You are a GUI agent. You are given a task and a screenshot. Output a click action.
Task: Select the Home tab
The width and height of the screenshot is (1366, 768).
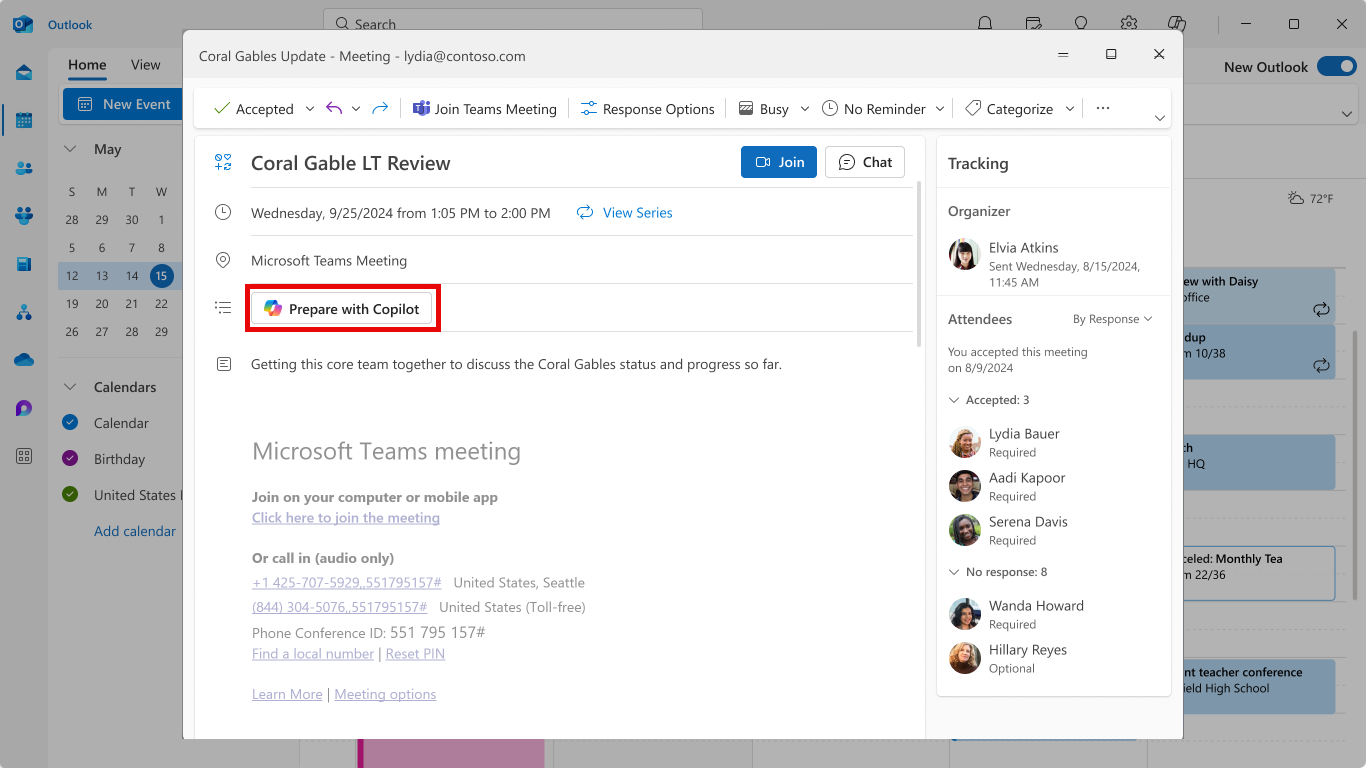(87, 65)
